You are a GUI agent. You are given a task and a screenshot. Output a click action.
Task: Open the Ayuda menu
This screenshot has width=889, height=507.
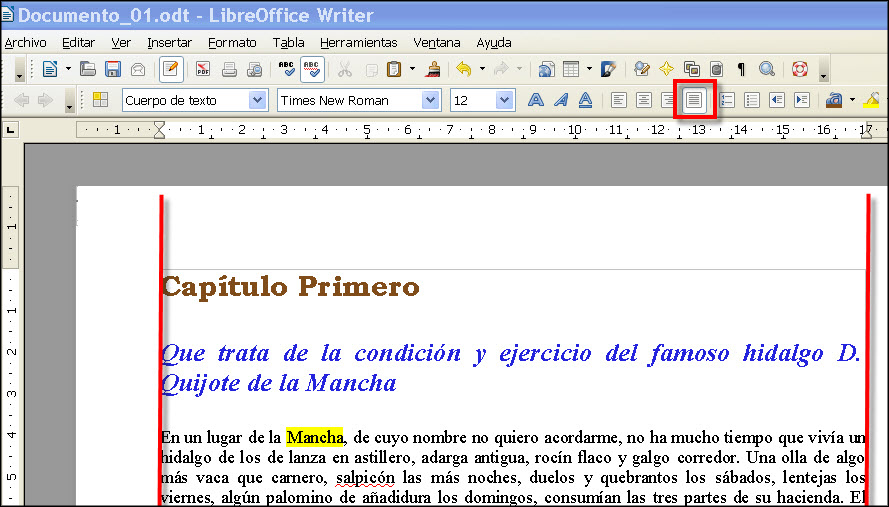click(x=494, y=43)
